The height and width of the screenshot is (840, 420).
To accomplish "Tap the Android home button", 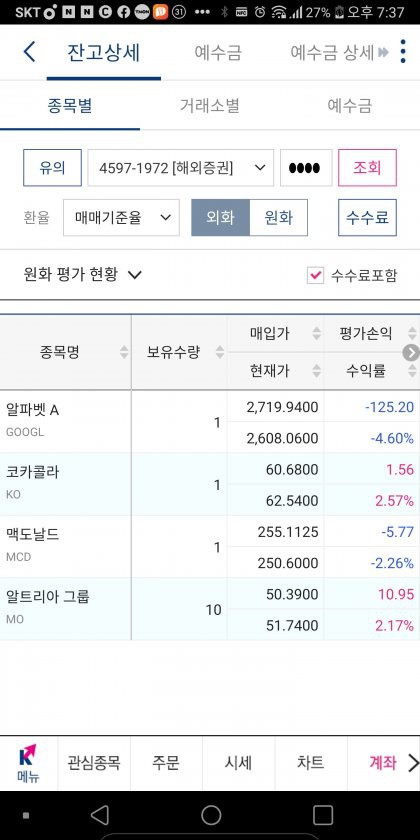I will (x=211, y=815).
